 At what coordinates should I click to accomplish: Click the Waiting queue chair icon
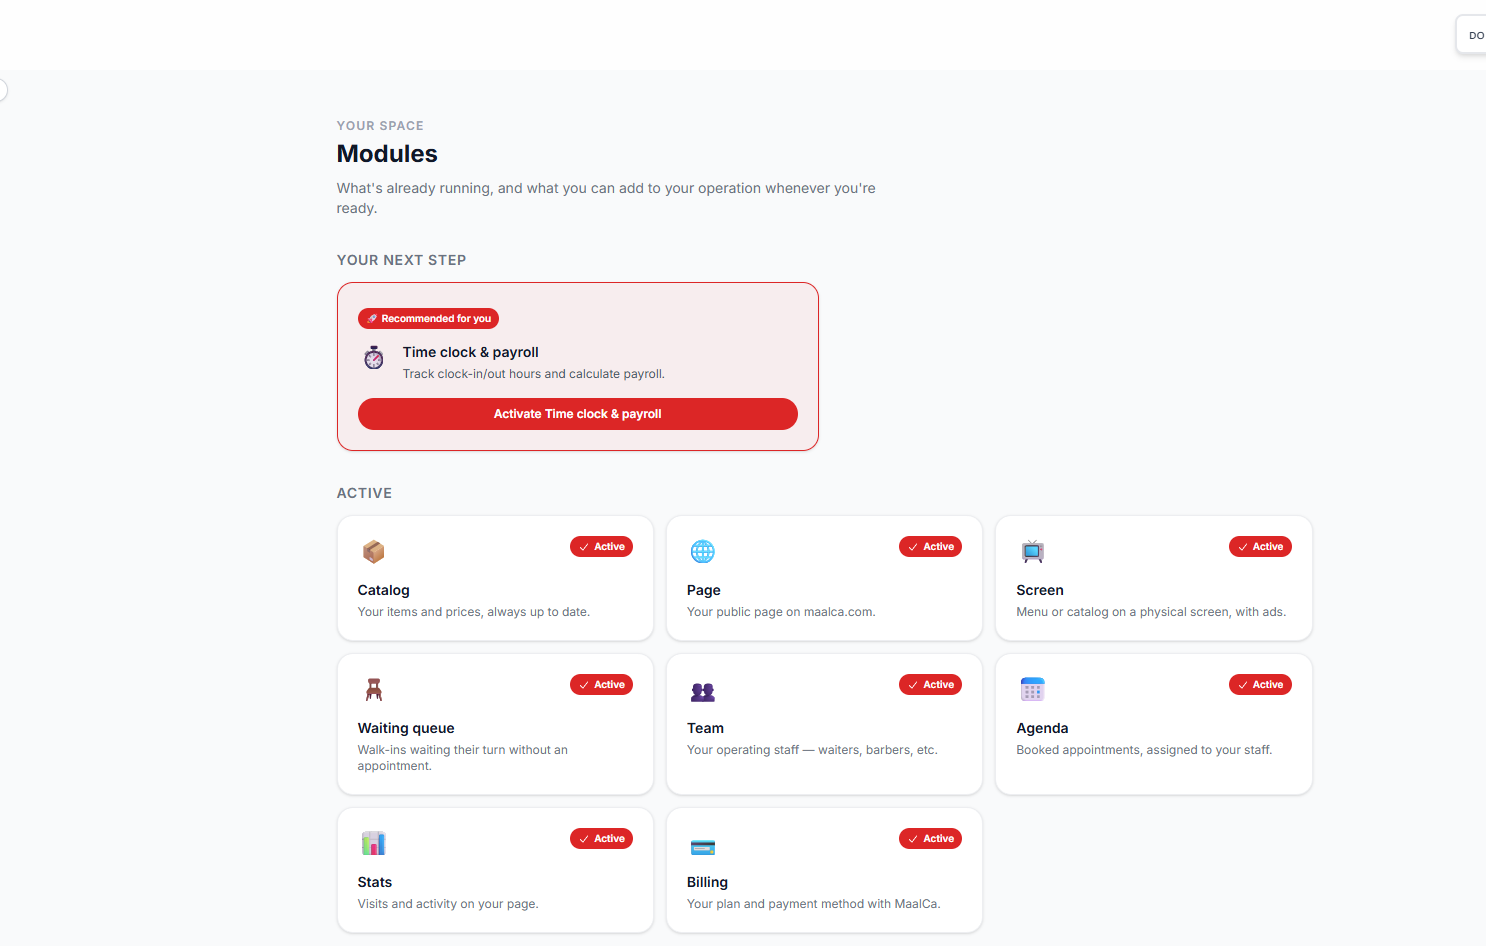(373, 689)
